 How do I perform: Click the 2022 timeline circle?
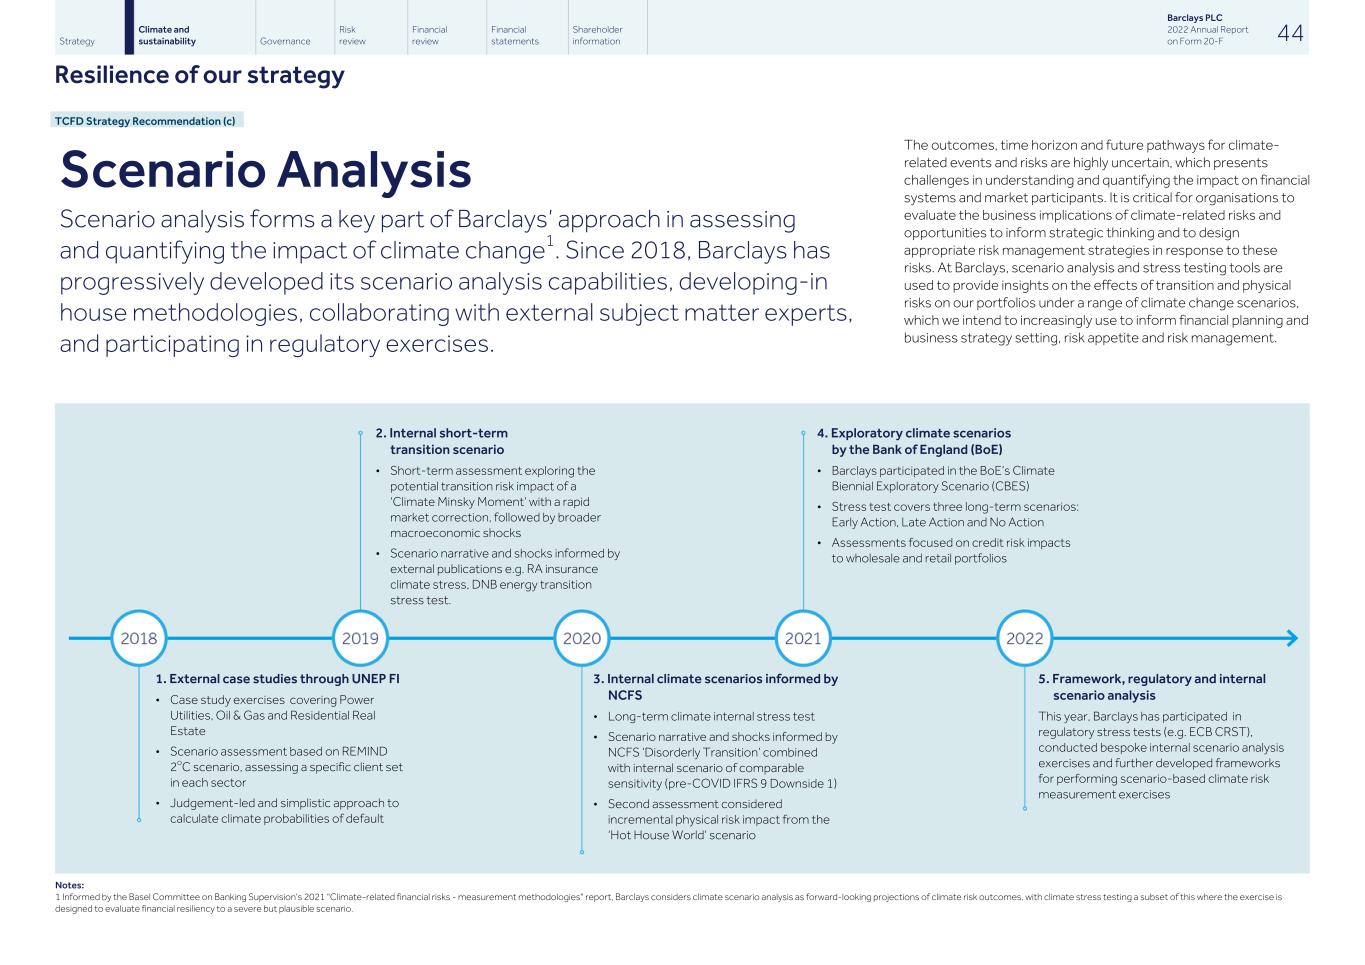point(1024,638)
